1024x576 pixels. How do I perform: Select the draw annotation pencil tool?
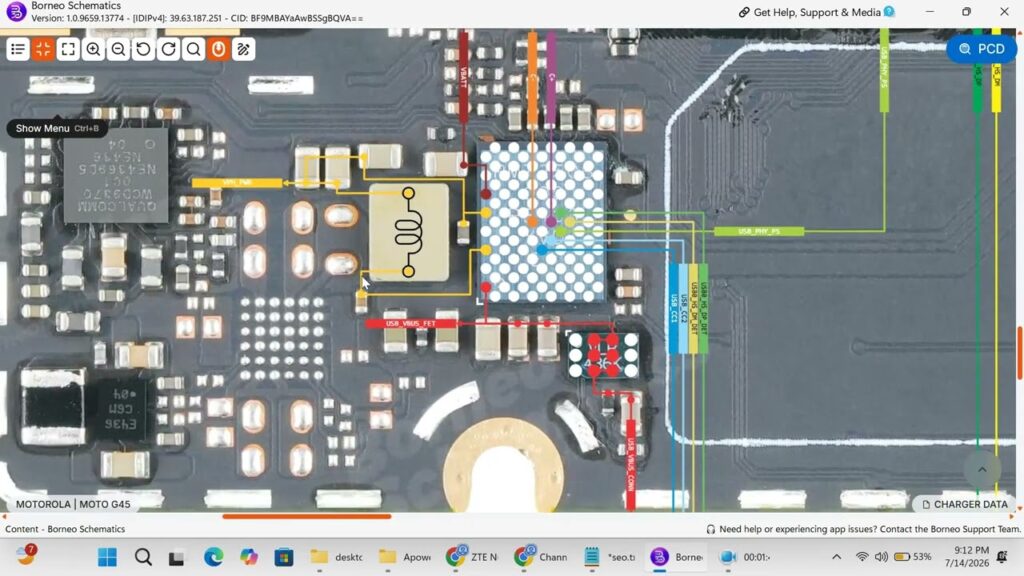click(x=244, y=49)
